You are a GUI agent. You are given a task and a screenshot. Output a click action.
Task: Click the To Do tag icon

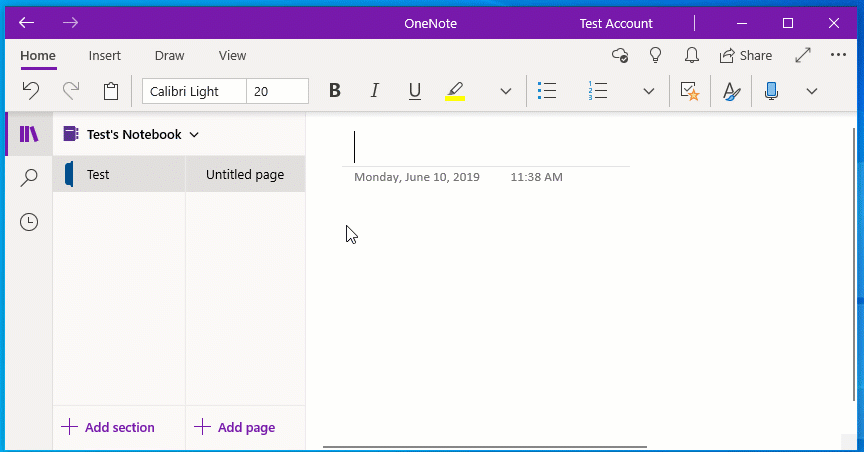(689, 91)
